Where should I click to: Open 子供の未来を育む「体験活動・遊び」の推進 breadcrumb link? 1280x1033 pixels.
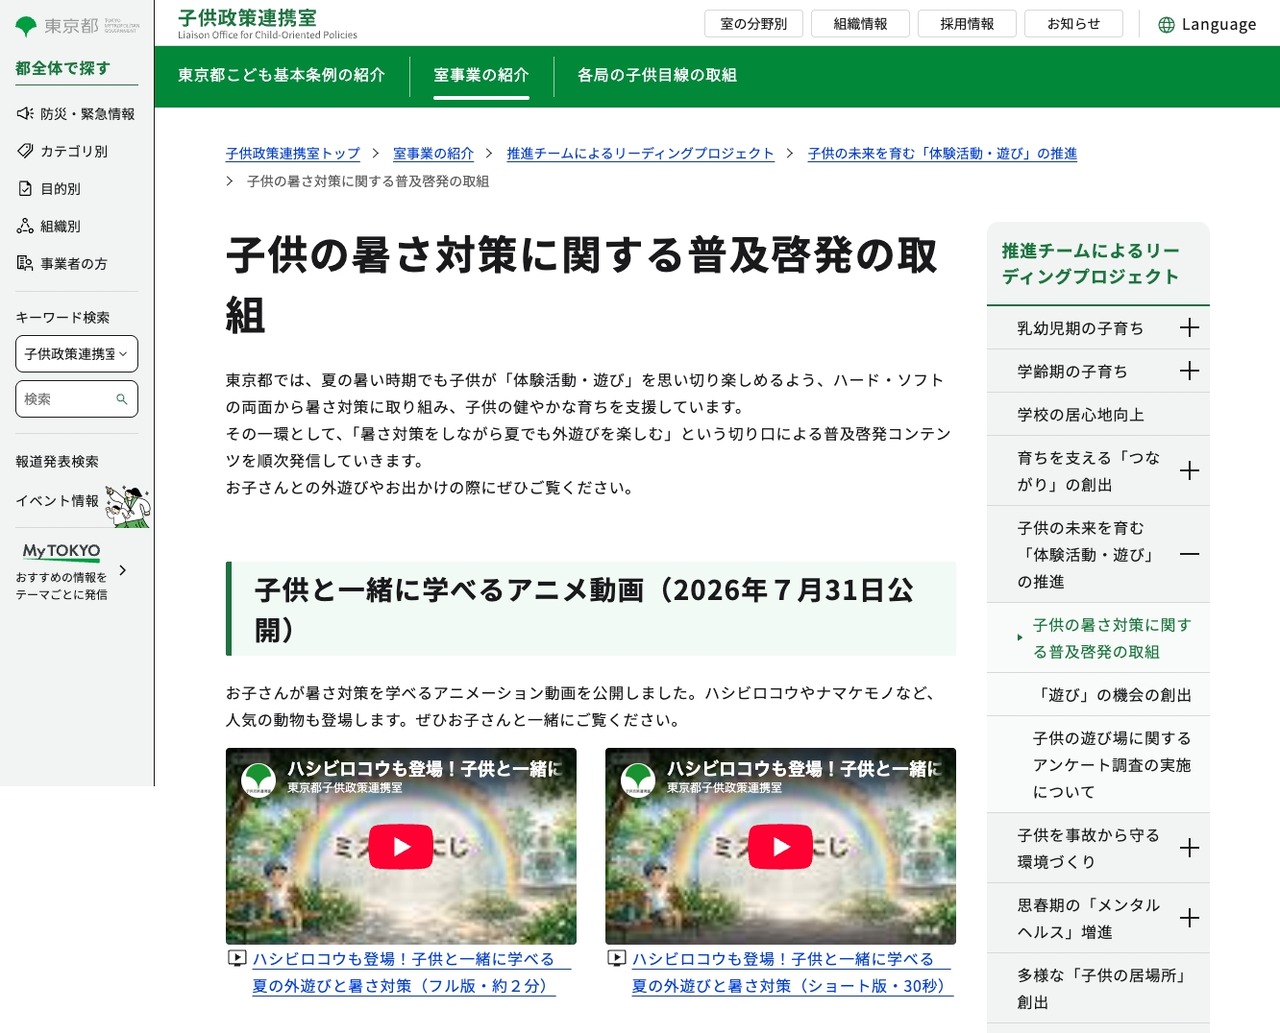[x=942, y=153]
